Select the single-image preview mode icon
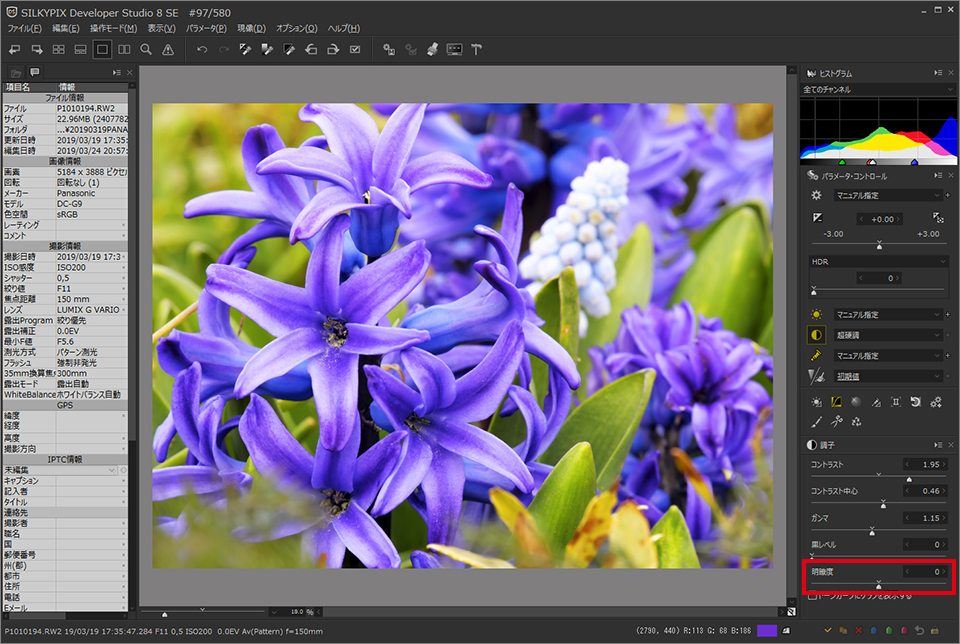The image size is (960, 644). tap(102, 49)
